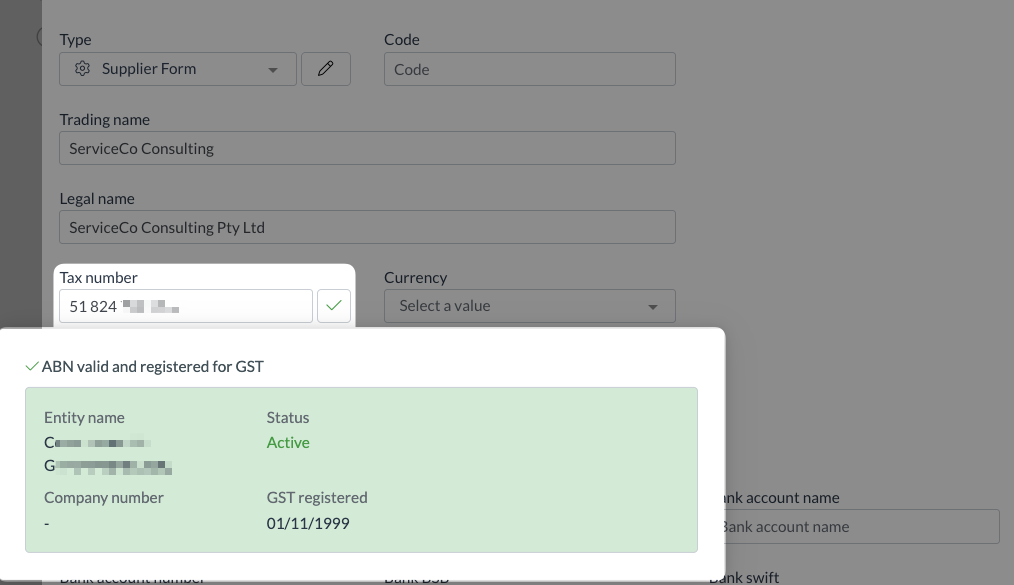Click the green 'Active' status text

pyautogui.click(x=288, y=443)
